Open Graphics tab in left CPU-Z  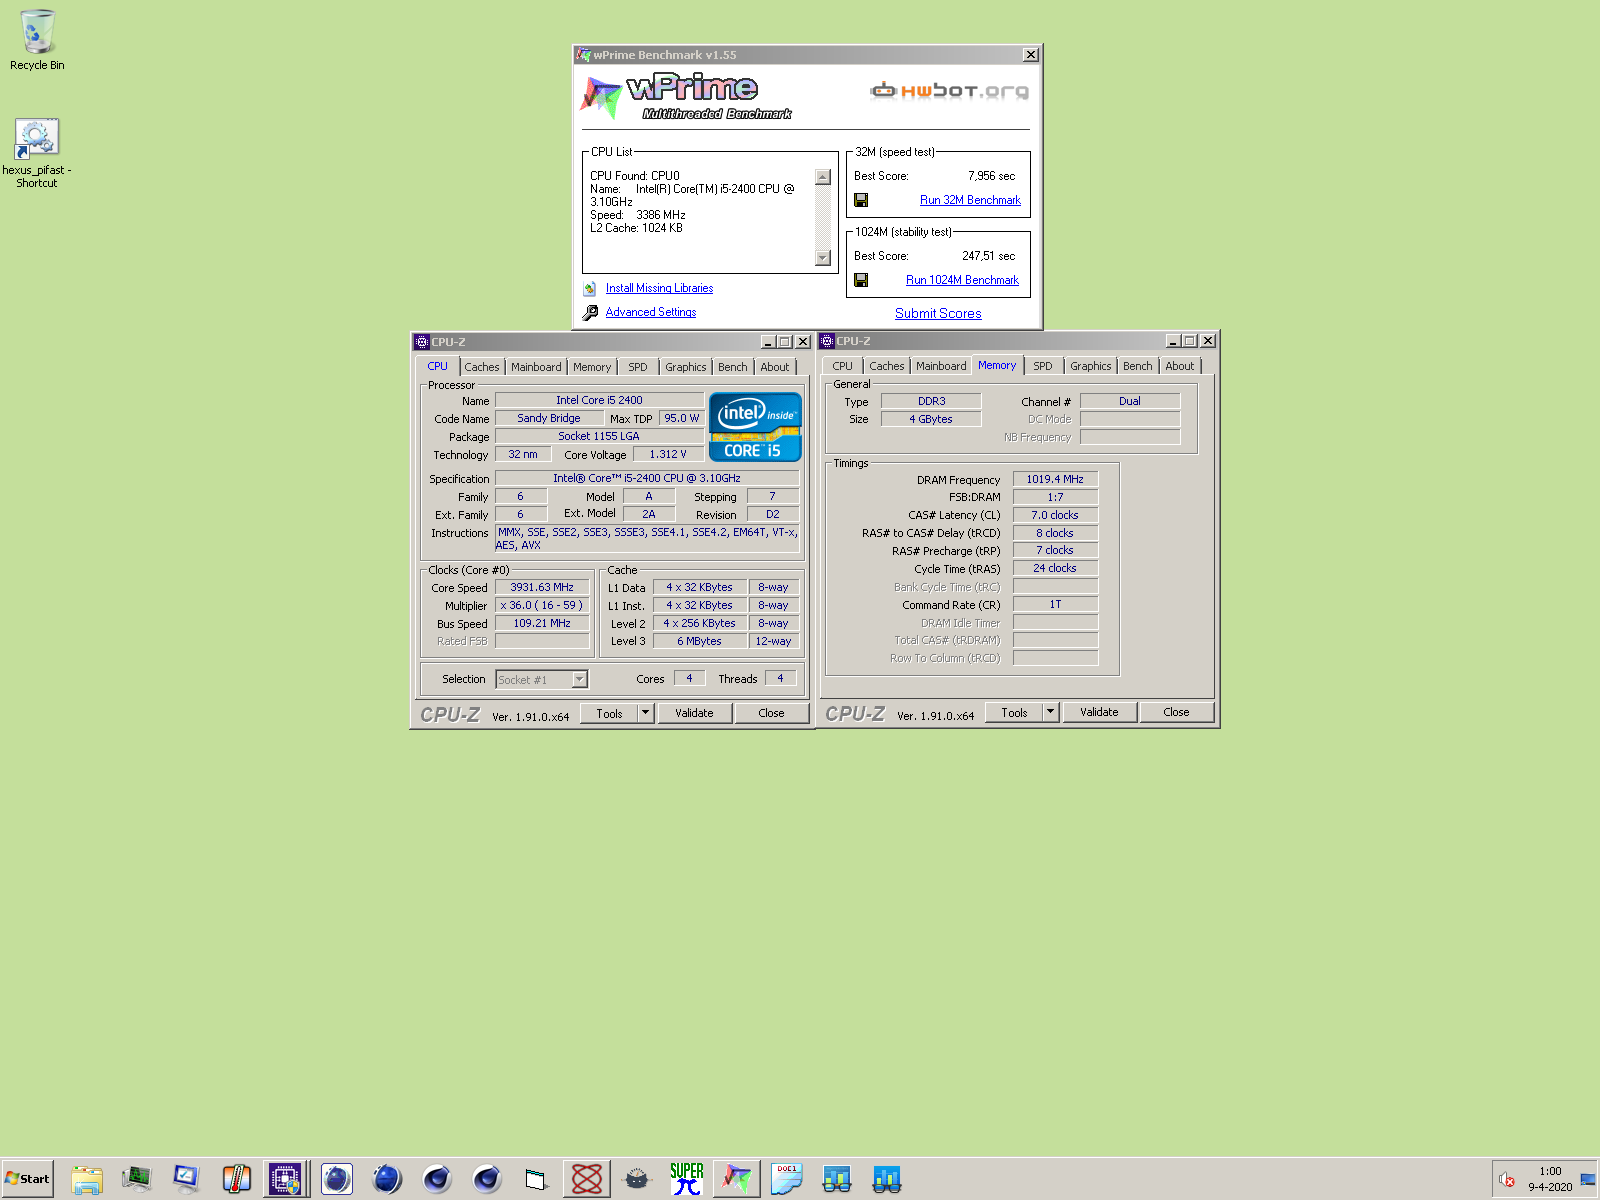pyautogui.click(x=686, y=367)
